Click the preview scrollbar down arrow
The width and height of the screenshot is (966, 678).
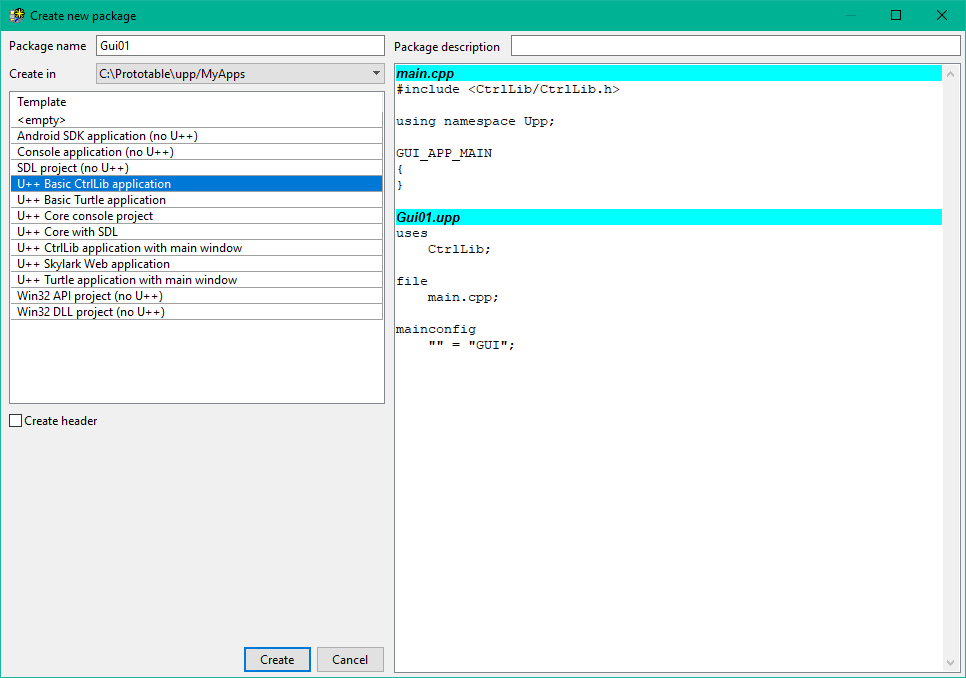pyautogui.click(x=950, y=663)
